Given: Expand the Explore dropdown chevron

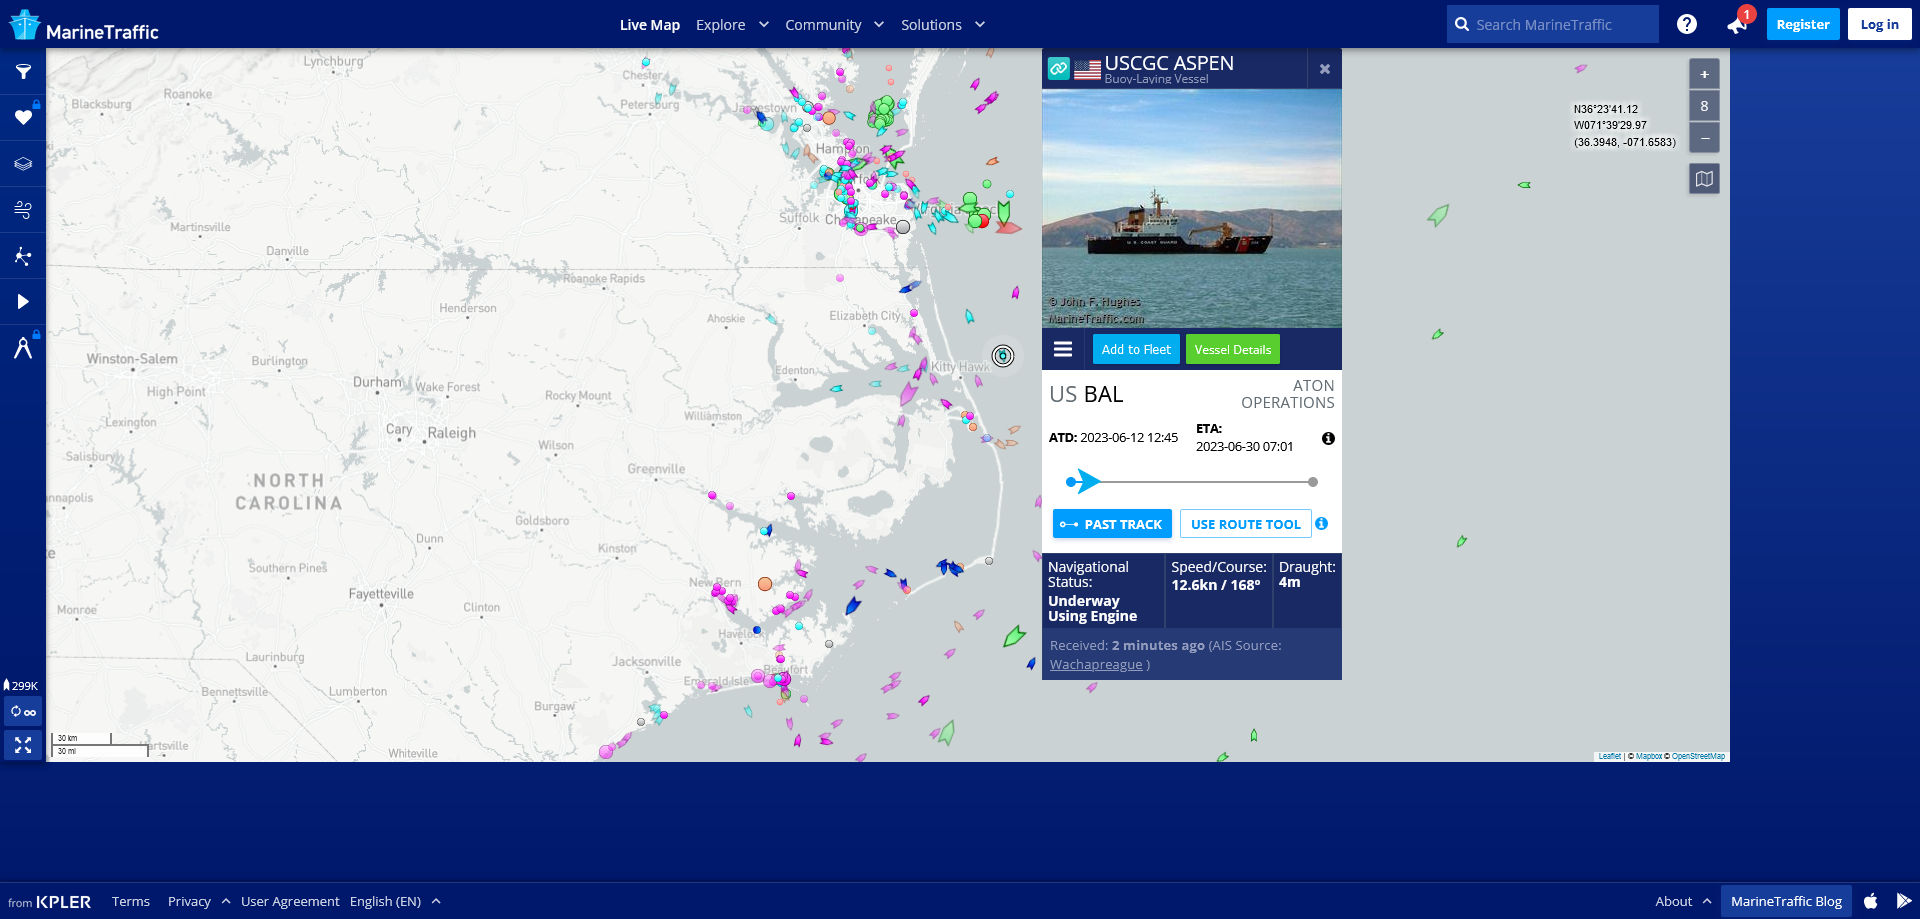Looking at the screenshot, I should (763, 25).
